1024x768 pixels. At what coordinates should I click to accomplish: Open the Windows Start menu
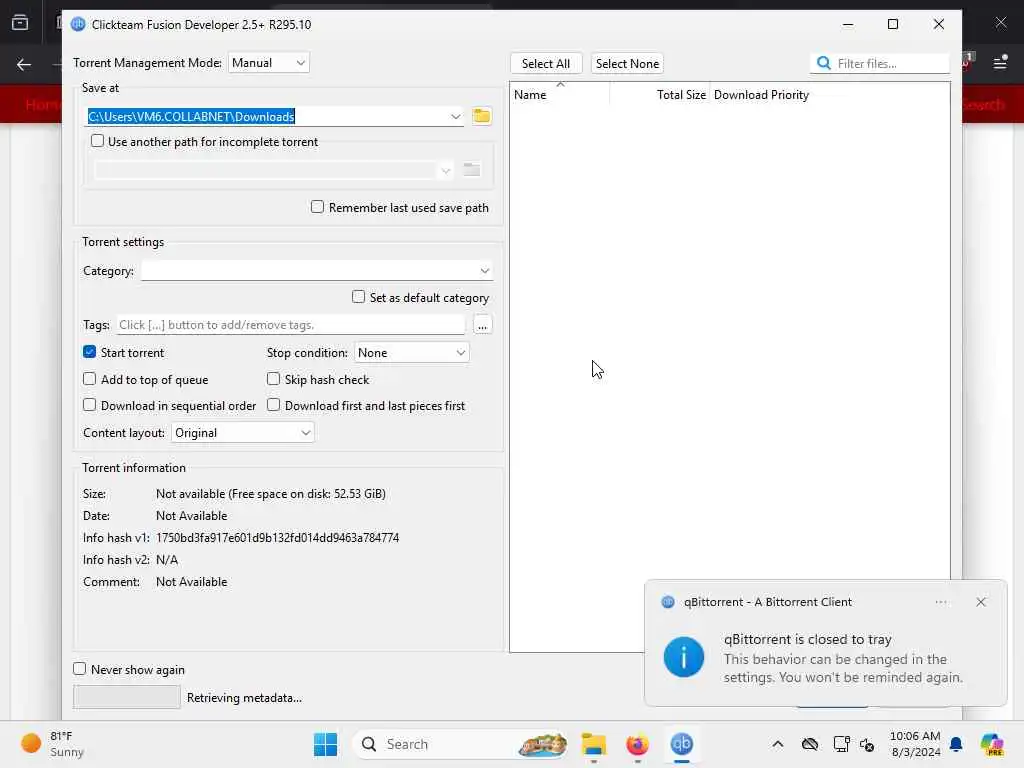coord(325,744)
